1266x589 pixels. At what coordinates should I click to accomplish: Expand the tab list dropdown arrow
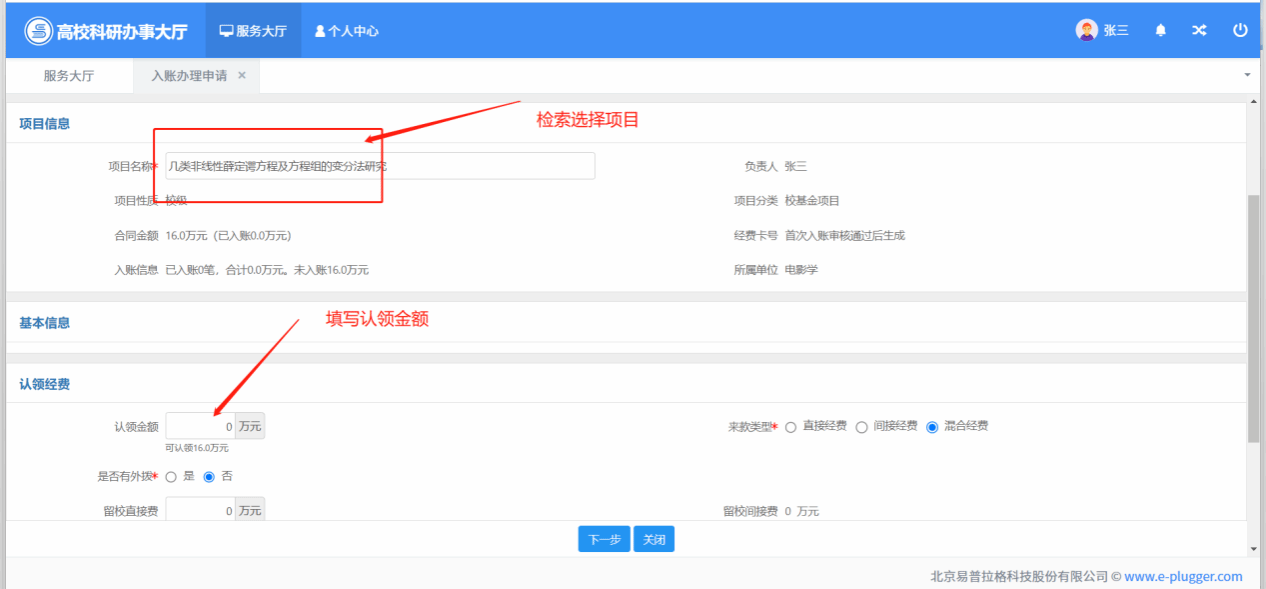pyautogui.click(x=1247, y=75)
